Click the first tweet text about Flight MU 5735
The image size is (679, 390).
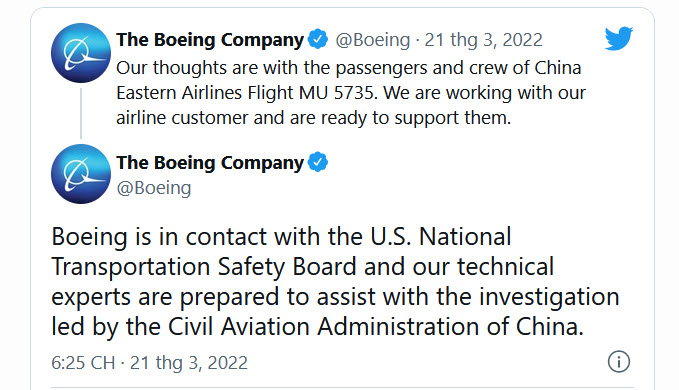pyautogui.click(x=351, y=93)
